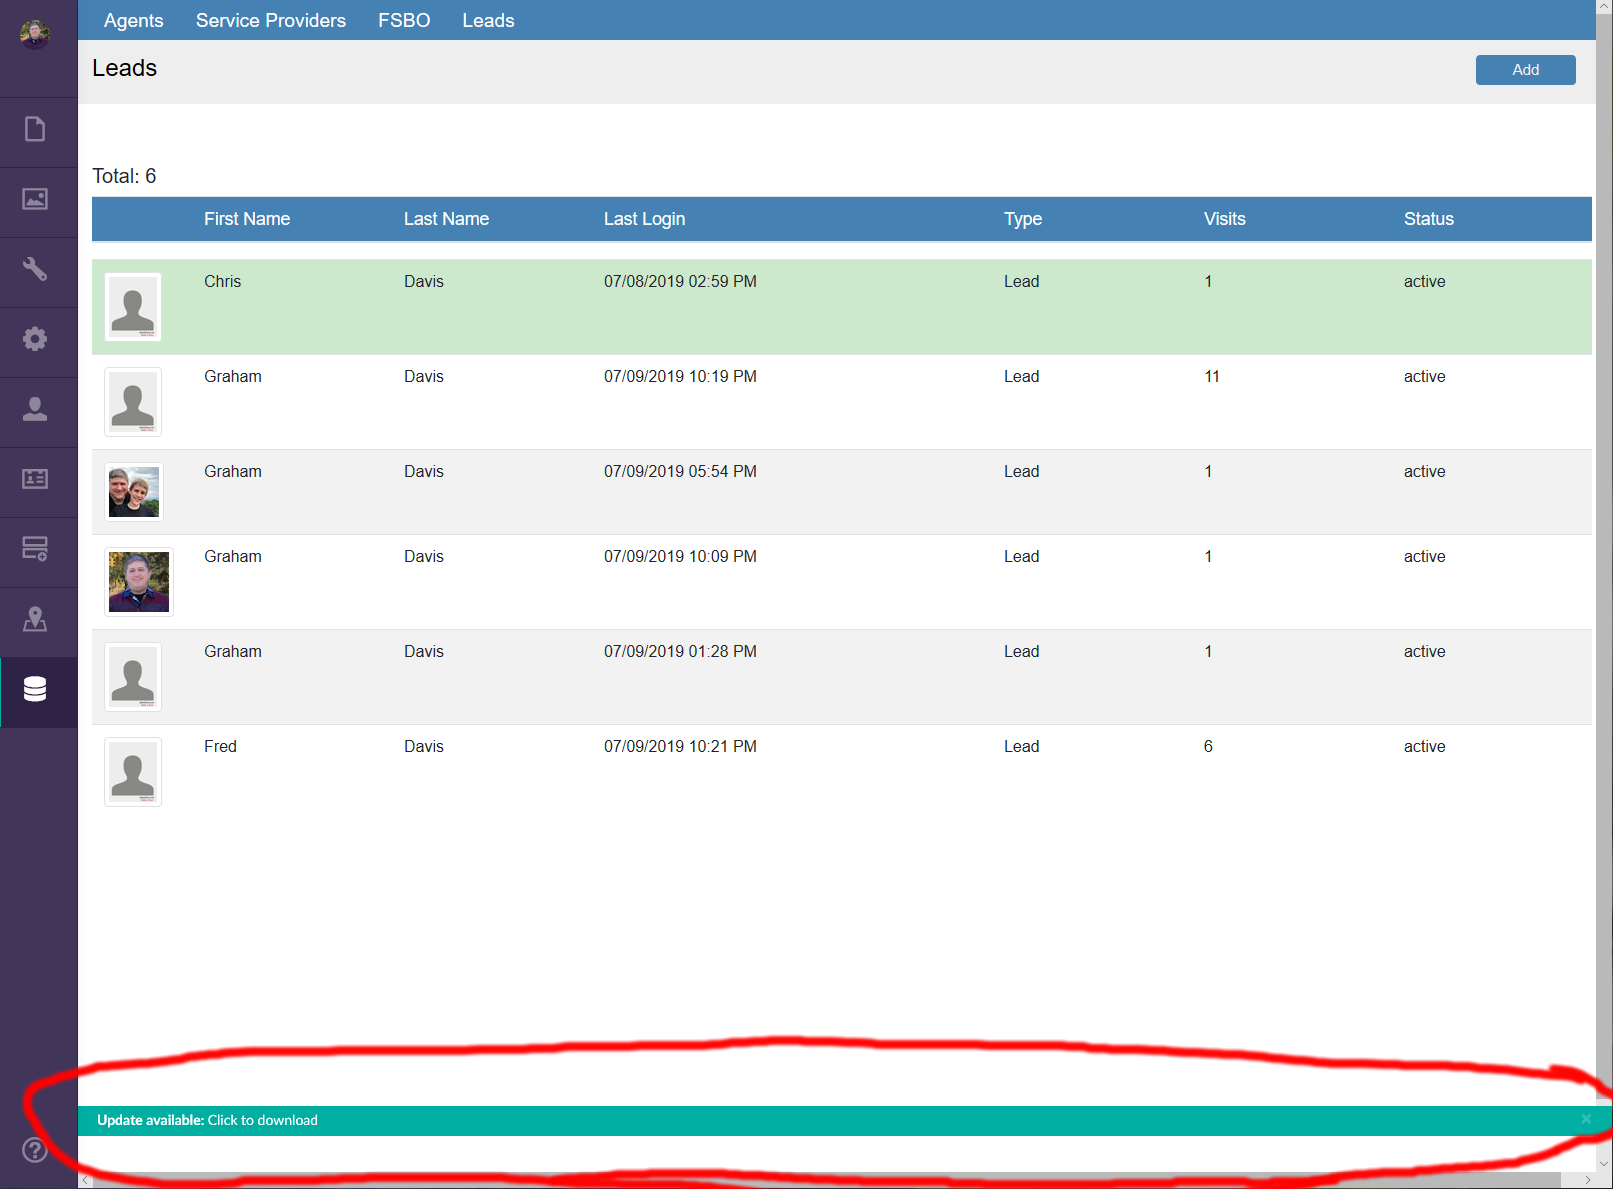Open avatar of Graham Davis 01:28 PM
Image resolution: width=1613 pixels, height=1189 pixels.
coord(133,677)
